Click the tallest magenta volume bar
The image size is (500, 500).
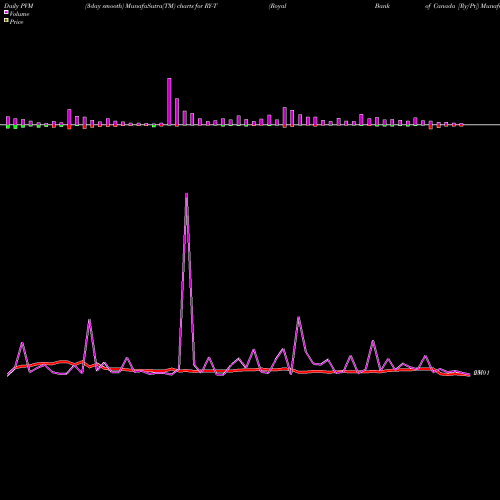[169, 102]
